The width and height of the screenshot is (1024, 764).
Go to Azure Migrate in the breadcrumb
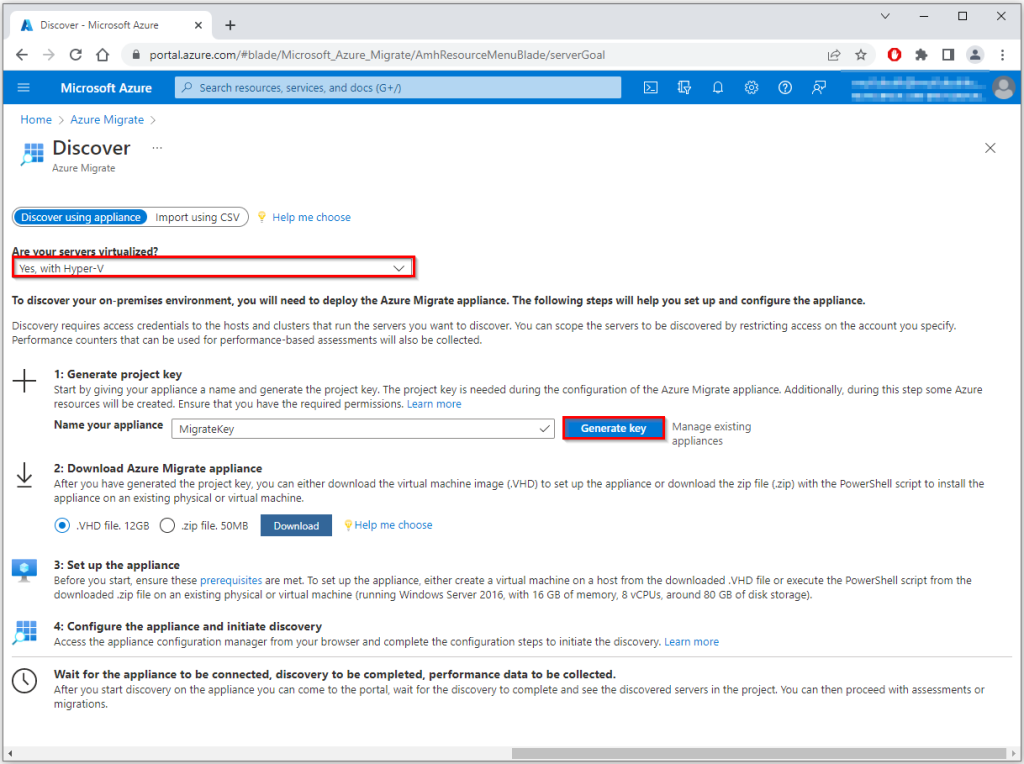point(107,119)
